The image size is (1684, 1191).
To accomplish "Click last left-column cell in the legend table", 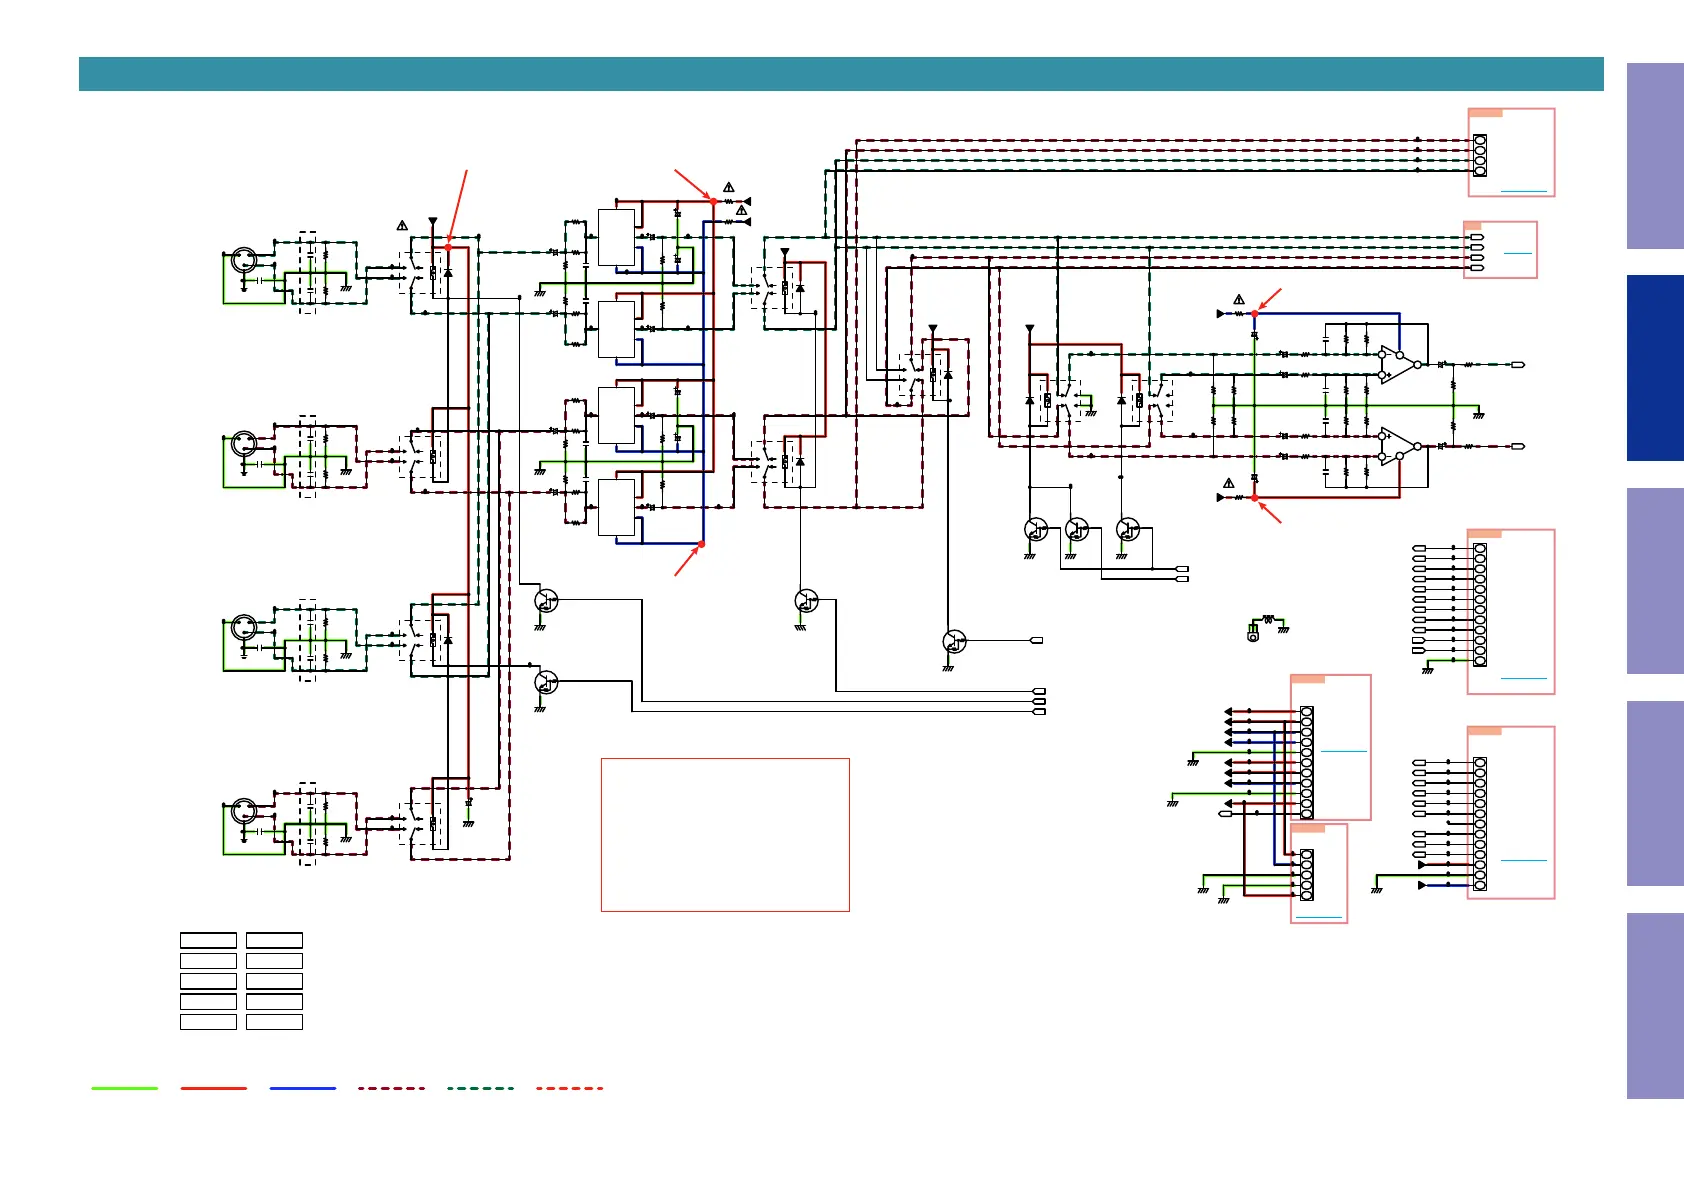I will point(208,1022).
